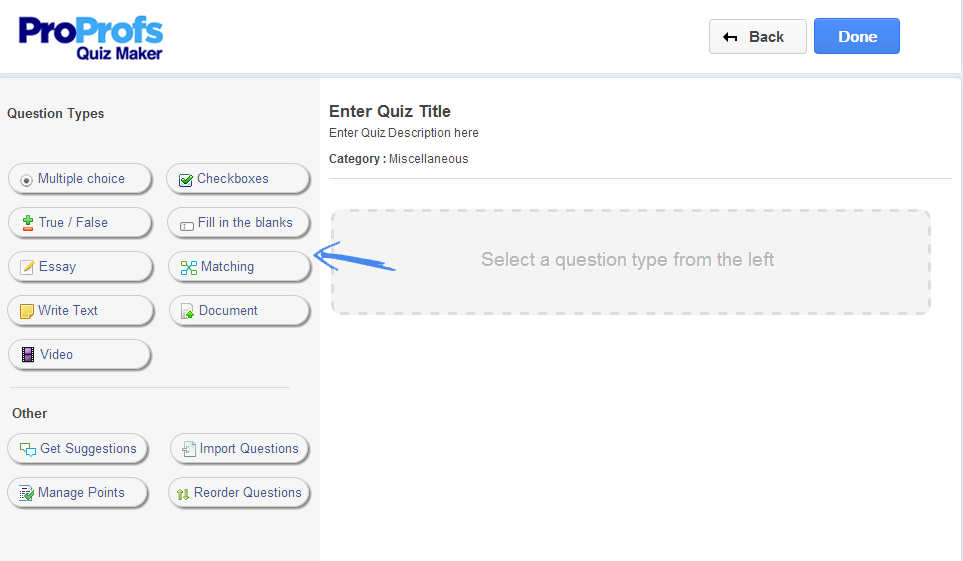Edit the Enter Quiz Title text
The width and height of the screenshot is (963, 561).
390,111
